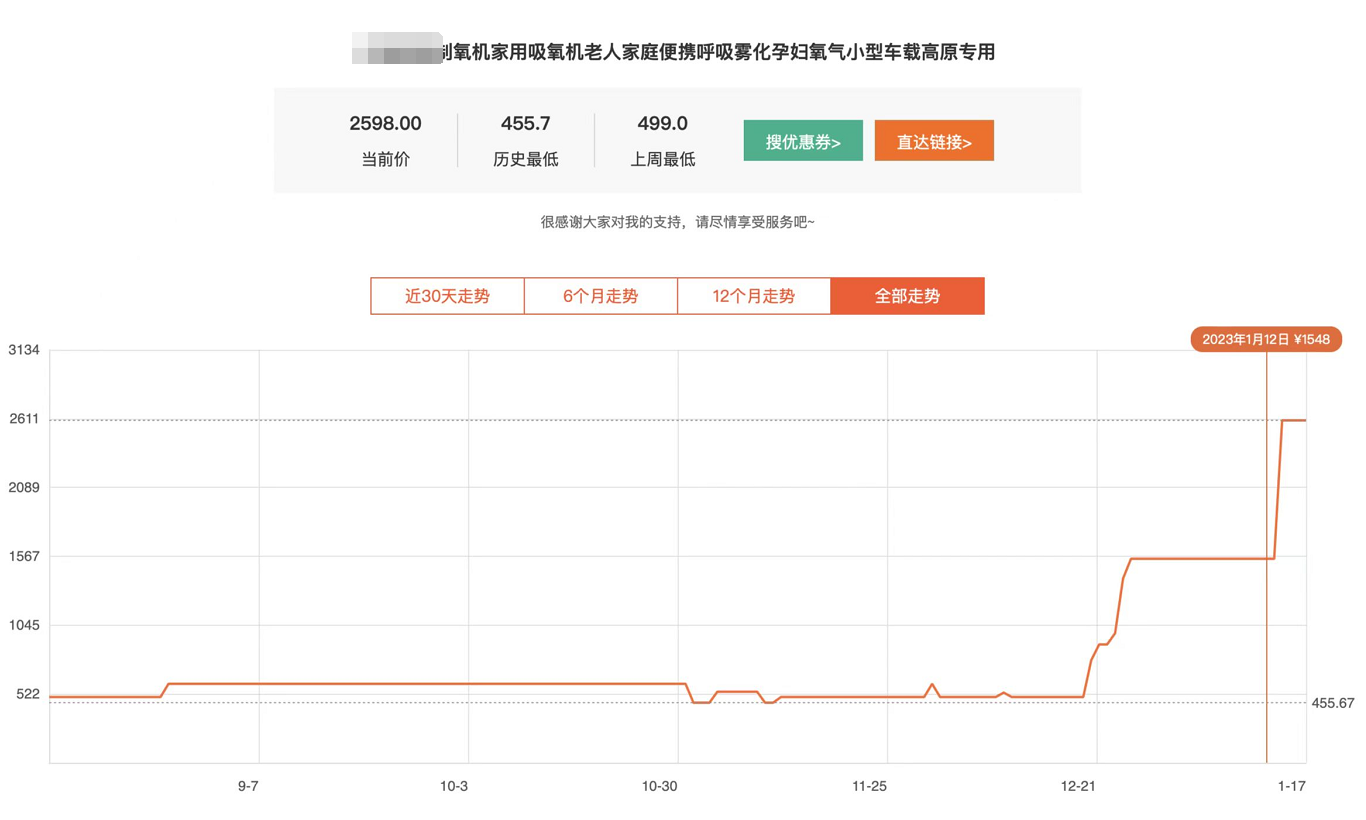The height and width of the screenshot is (820, 1366).
Task: Click the green 搜优惠券 button
Action: click(x=803, y=140)
